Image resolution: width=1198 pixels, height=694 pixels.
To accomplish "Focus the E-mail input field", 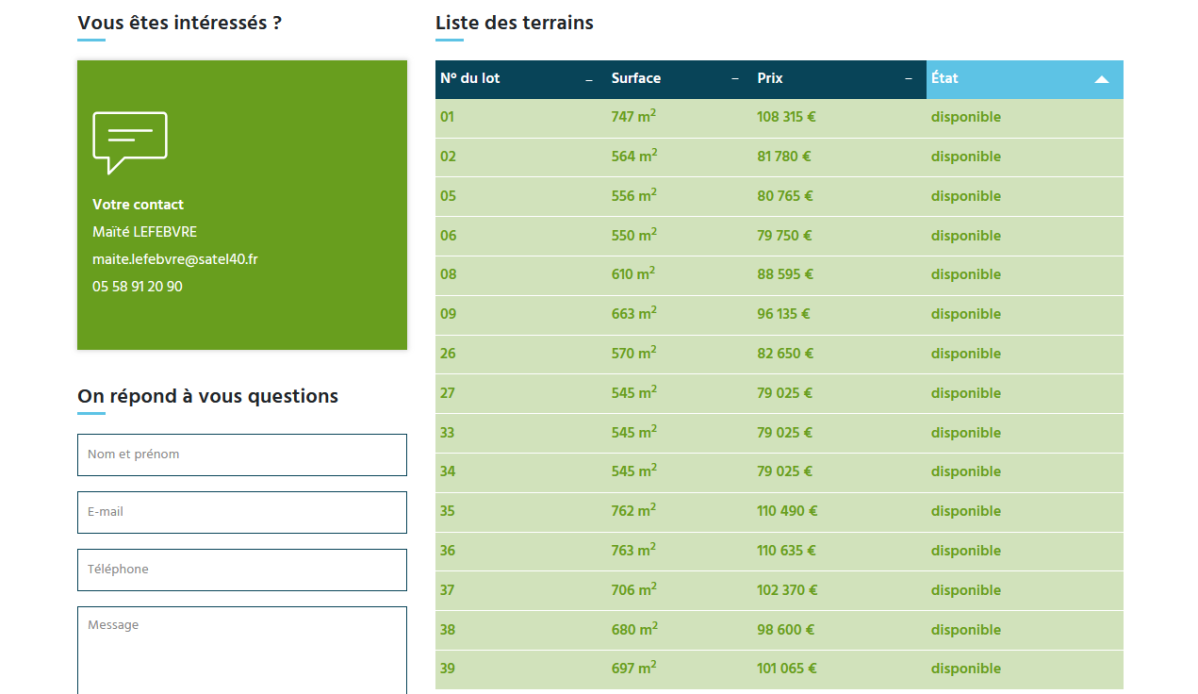I will pos(241,512).
